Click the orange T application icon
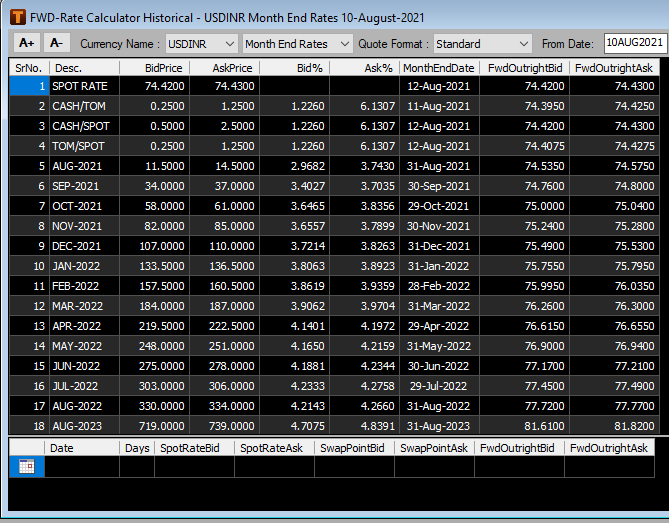The width and height of the screenshot is (669, 523). pyautogui.click(x=18, y=17)
